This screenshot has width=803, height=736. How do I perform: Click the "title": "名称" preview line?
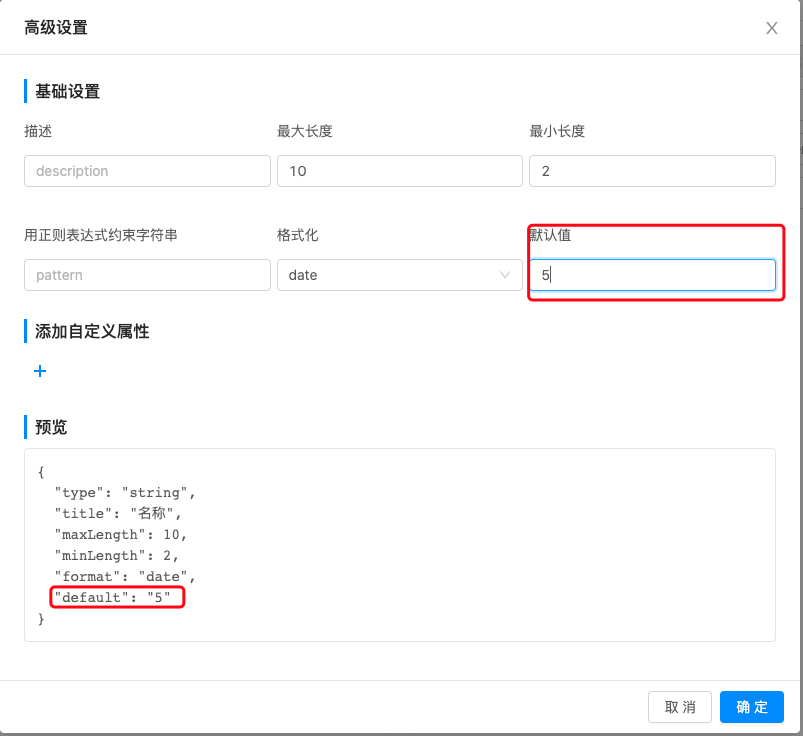coord(118,513)
